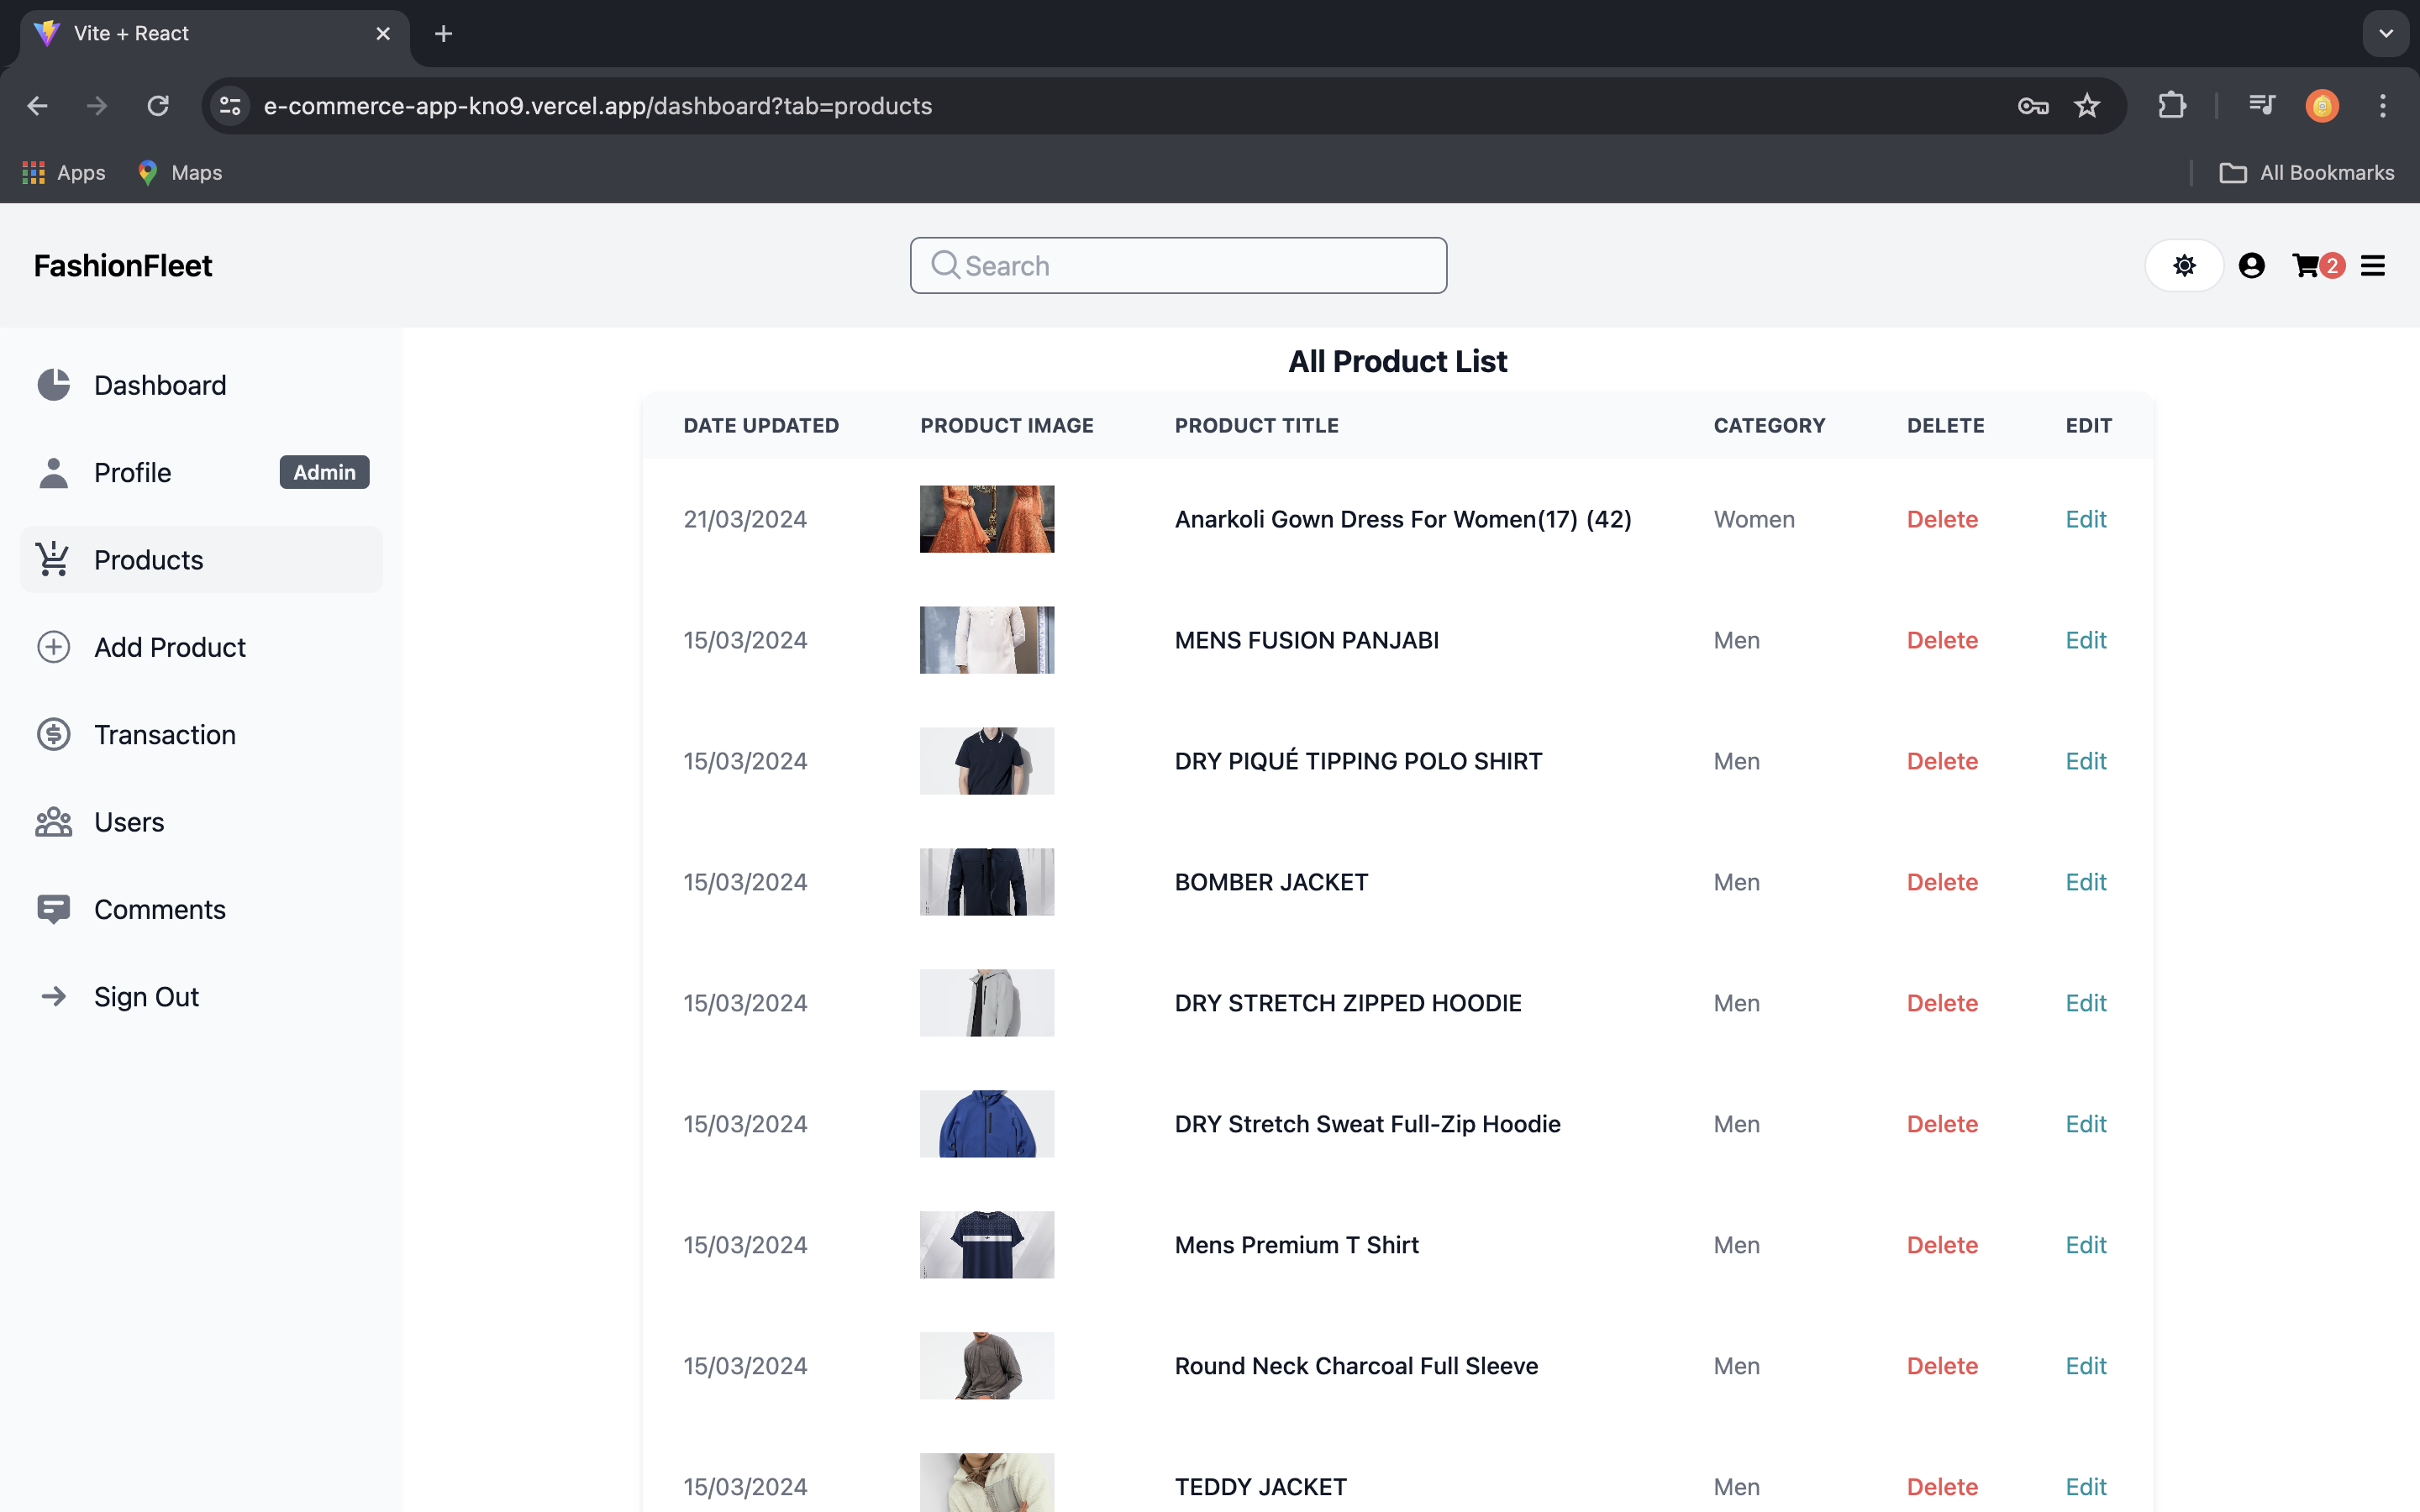Edit DRY Stretch Sweat Full-Zip Hoodie
Image resolution: width=2420 pixels, height=1512 pixels.
click(x=2086, y=1124)
